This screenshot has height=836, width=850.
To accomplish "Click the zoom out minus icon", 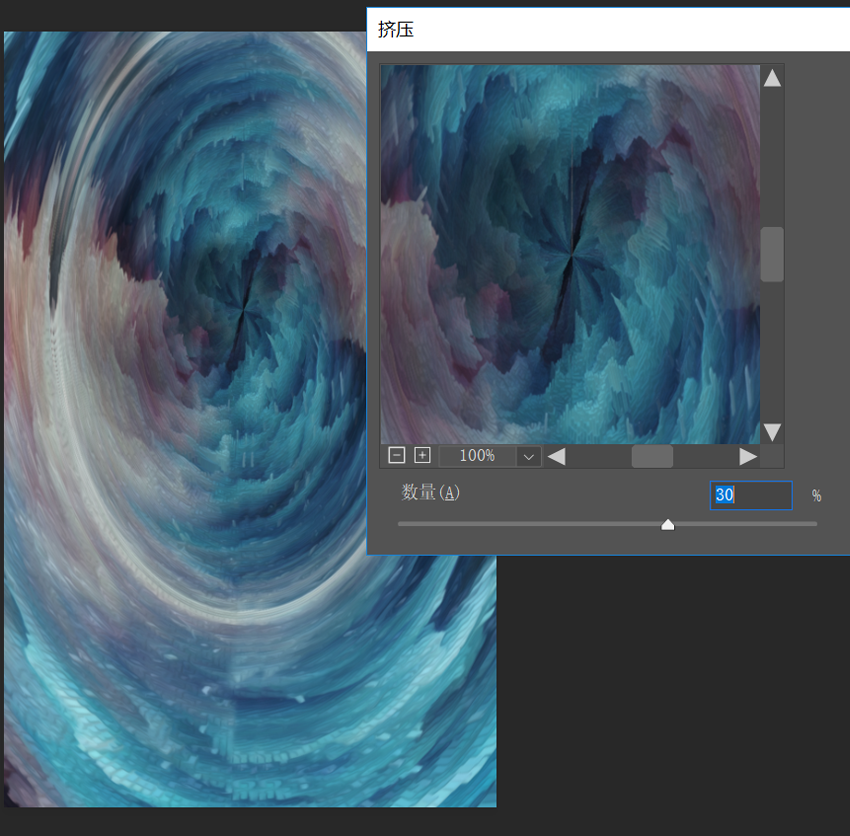I will [x=397, y=455].
